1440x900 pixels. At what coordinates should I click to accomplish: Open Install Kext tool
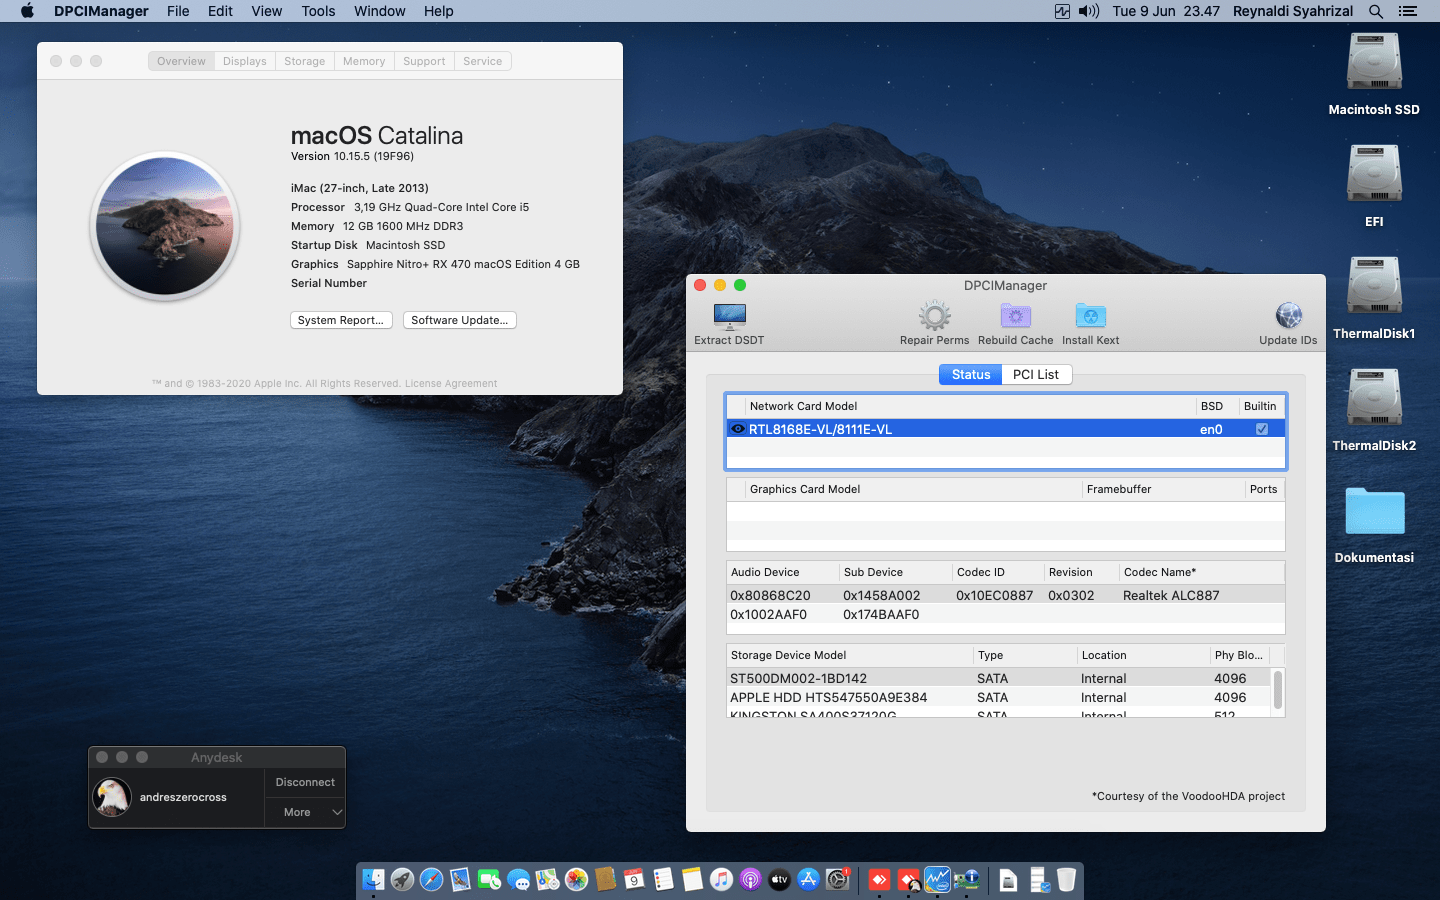pyautogui.click(x=1089, y=318)
